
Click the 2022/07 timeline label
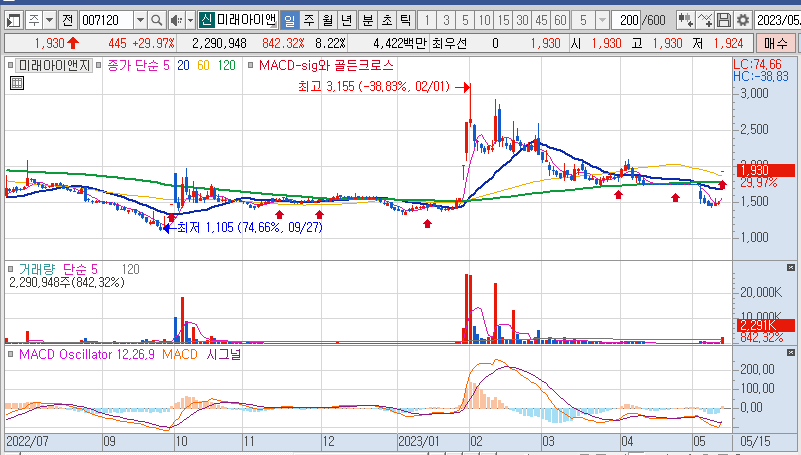pyautogui.click(x=27, y=441)
